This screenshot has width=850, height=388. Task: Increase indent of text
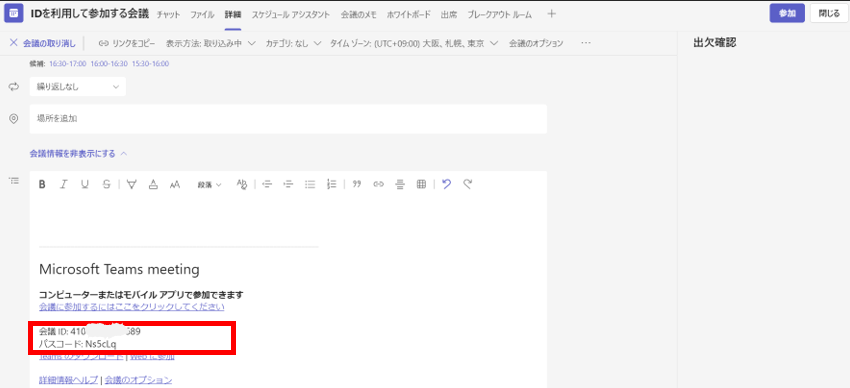[x=288, y=184]
